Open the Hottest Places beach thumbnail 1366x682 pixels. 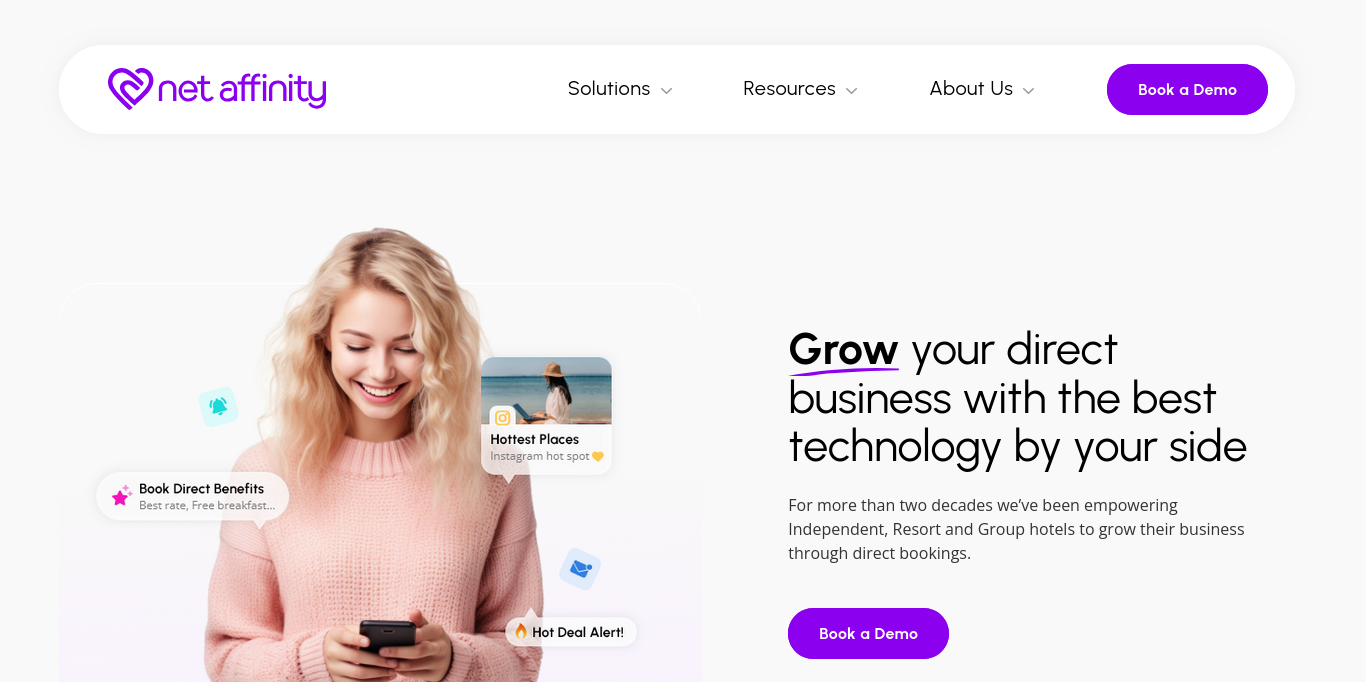546,391
